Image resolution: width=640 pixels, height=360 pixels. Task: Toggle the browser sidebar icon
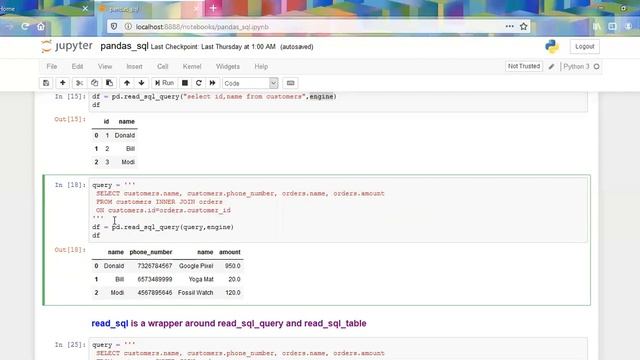[612, 27]
